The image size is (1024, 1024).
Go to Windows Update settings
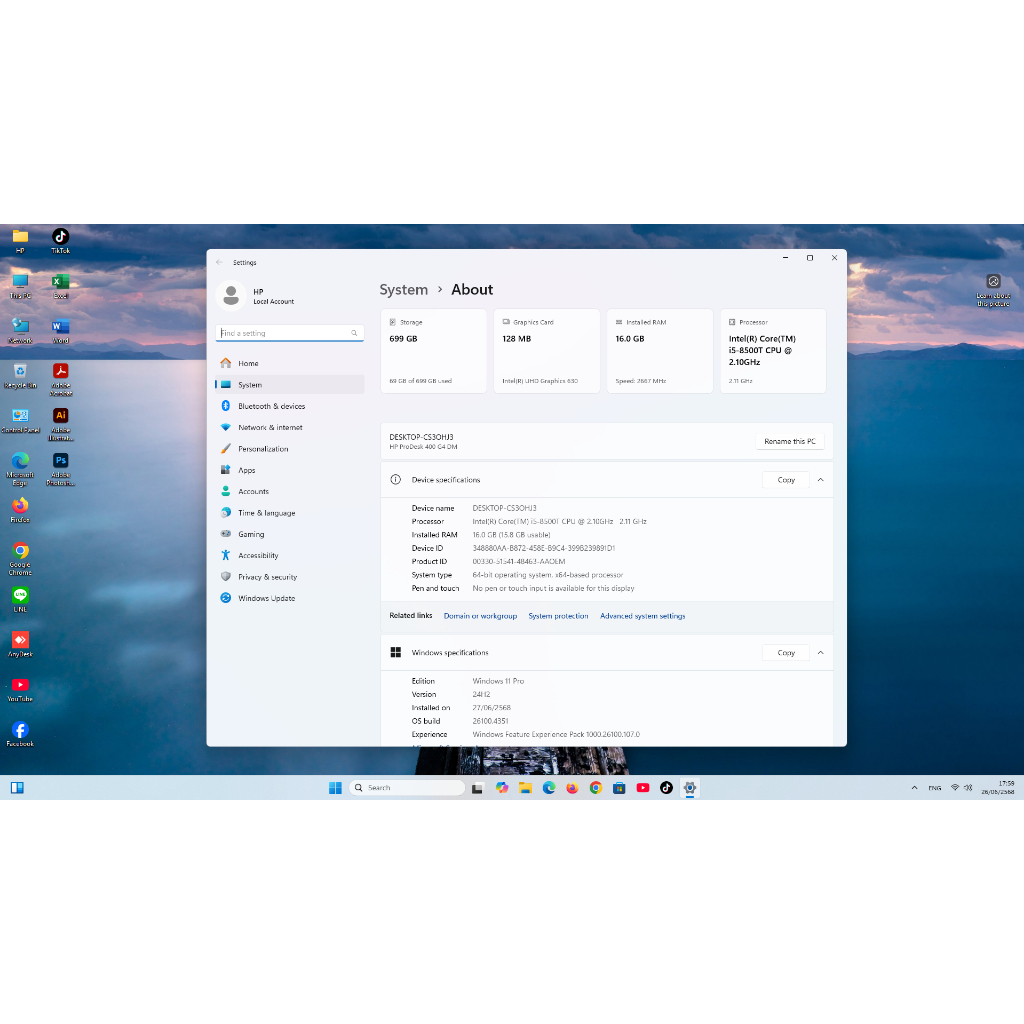click(266, 598)
